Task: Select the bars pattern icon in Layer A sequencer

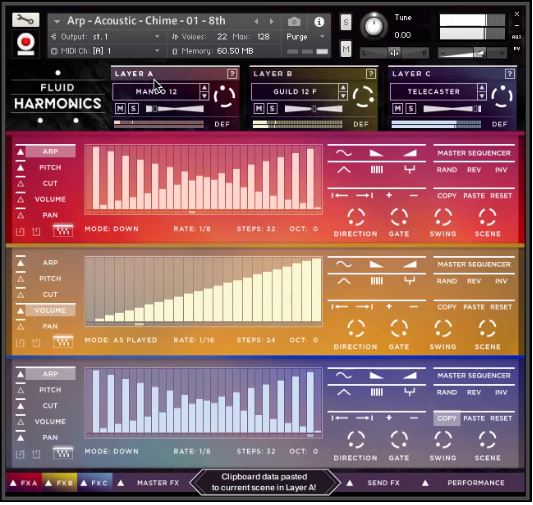Action: [x=376, y=170]
